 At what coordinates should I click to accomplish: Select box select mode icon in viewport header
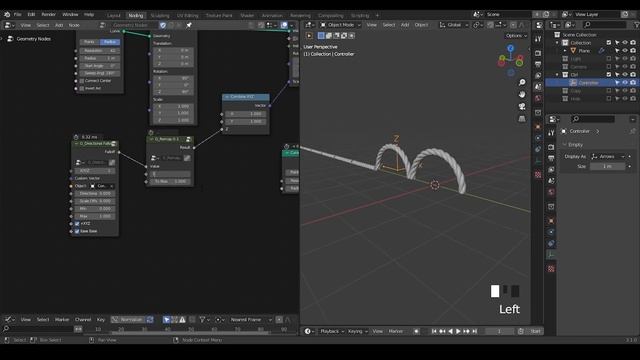point(321,36)
